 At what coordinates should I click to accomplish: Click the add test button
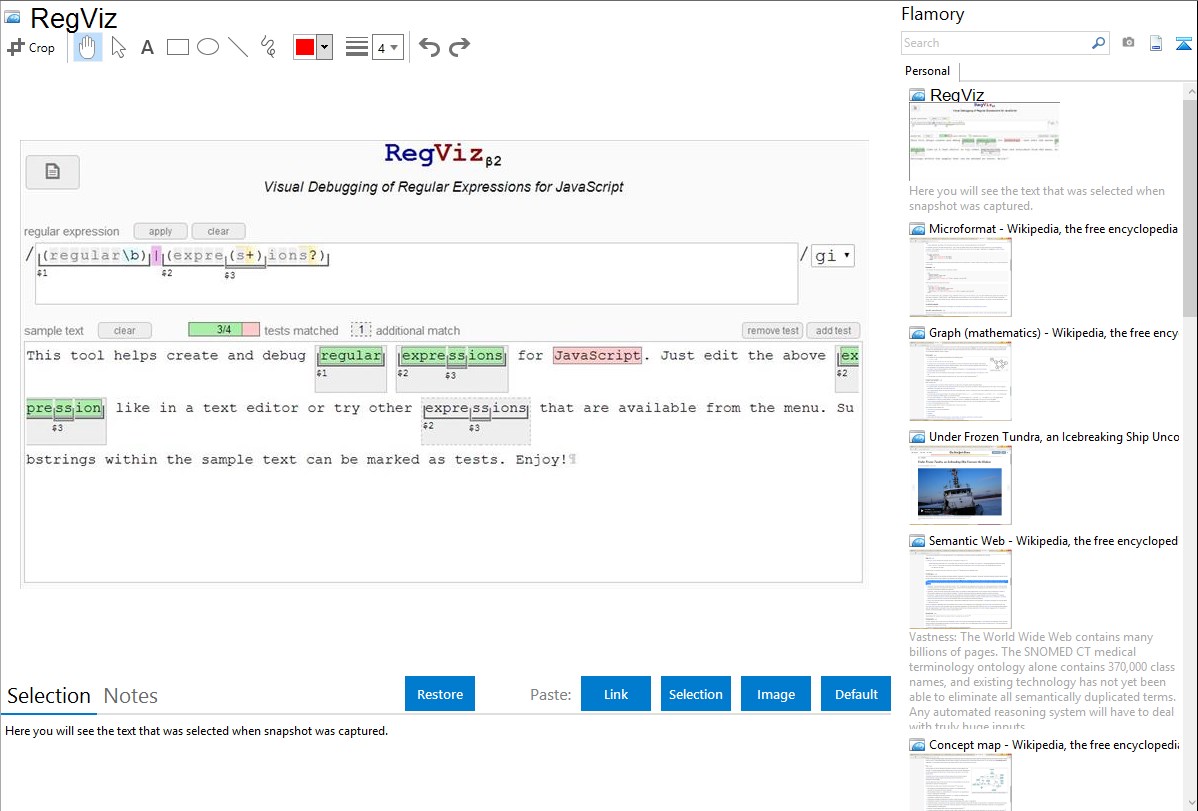click(833, 330)
